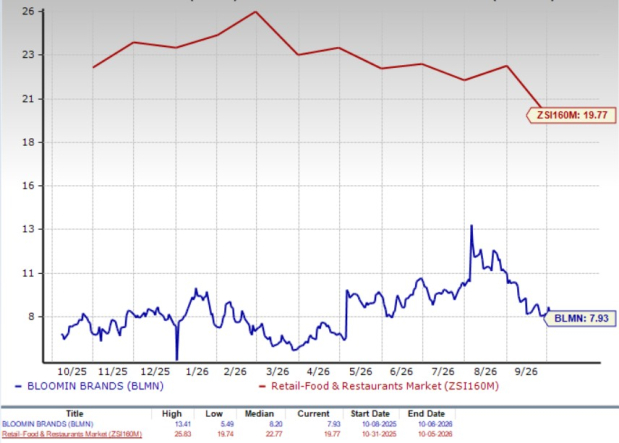The height and width of the screenshot is (443, 619).
Task: Click the 7/26 x-axis label
Action: pyautogui.click(x=443, y=372)
